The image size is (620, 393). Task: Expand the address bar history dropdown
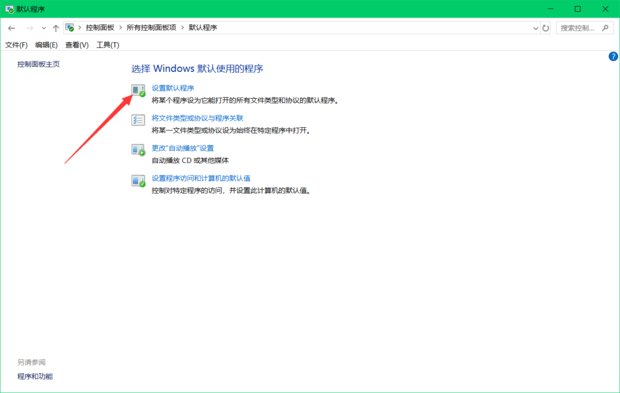(535, 28)
